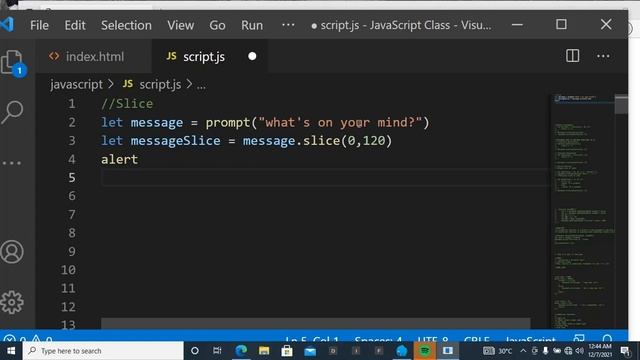Viewport: 640px width, 360px height.
Task: Open the Windows Start menu
Action: [x=11, y=351]
